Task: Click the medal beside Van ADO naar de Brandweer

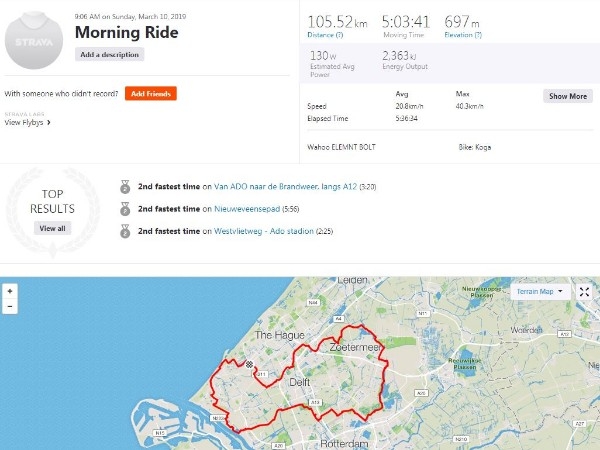Action: pos(125,187)
